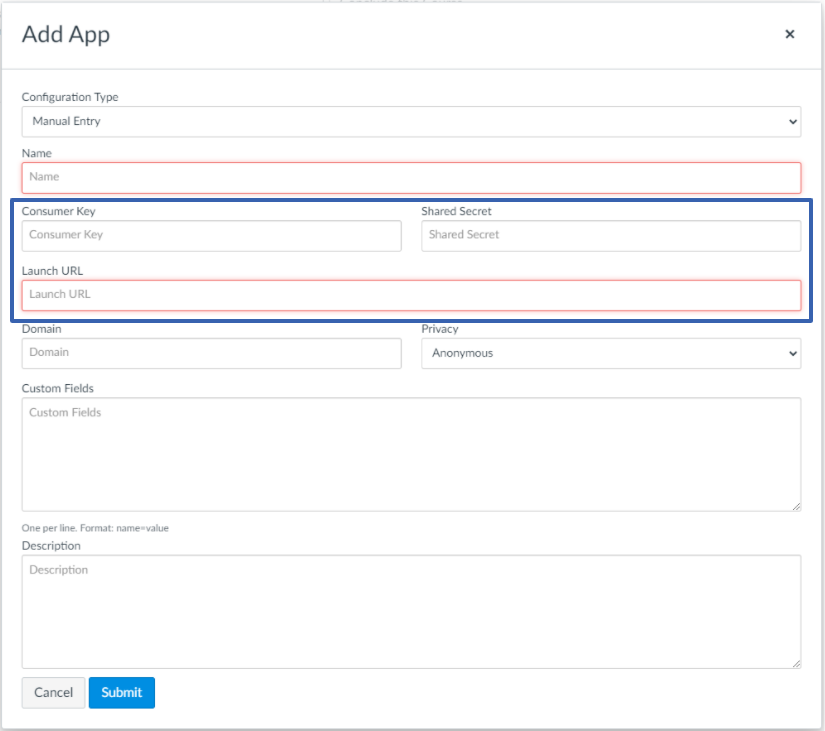Click inside the Description textarea
The image size is (825, 731).
(411, 612)
